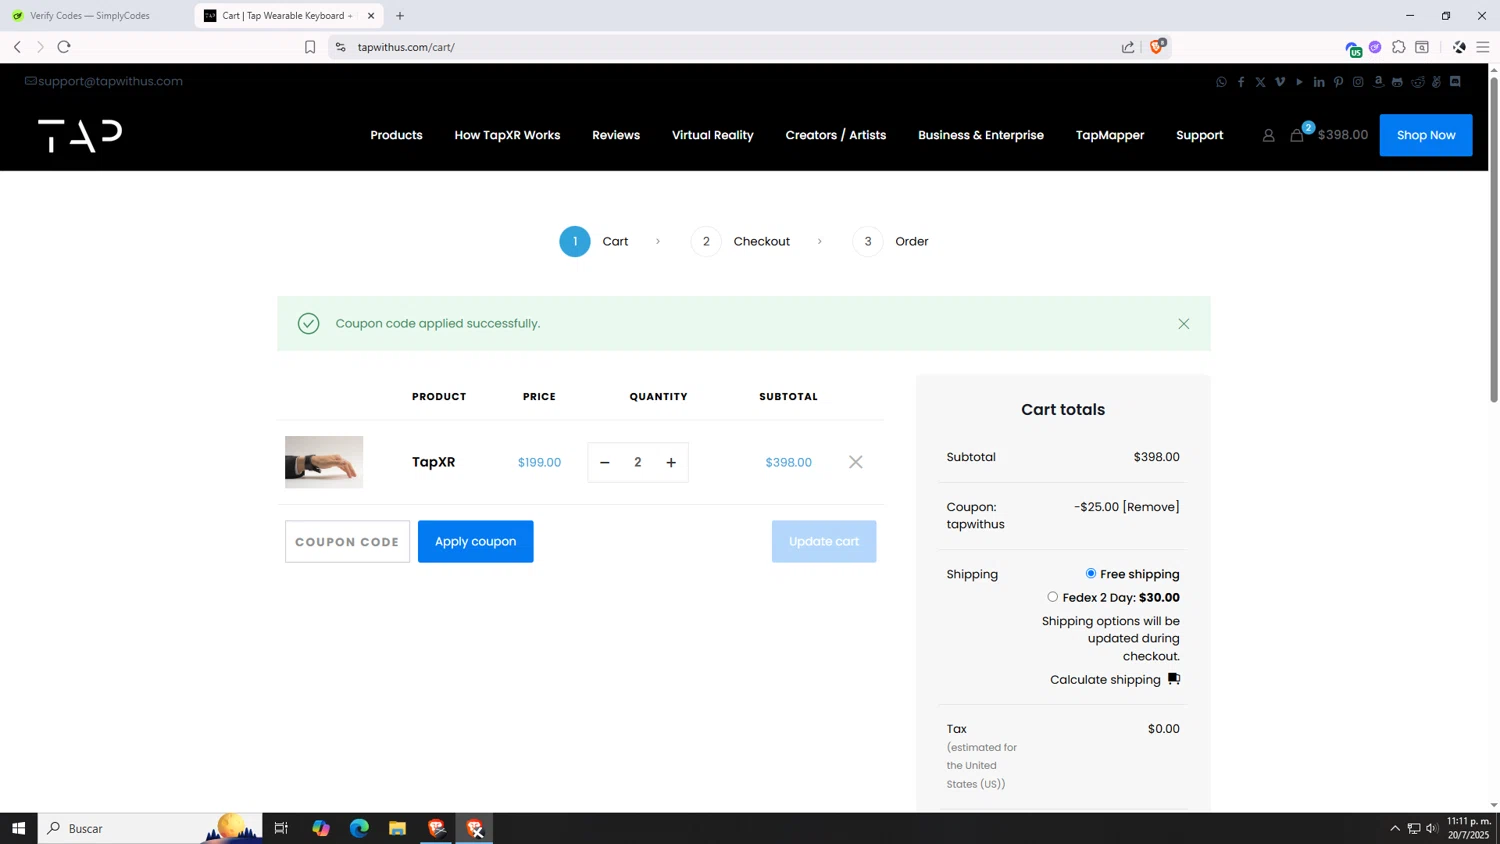Image resolution: width=1500 pixels, height=844 pixels.
Task: Click the share page icon in address bar
Action: (x=1128, y=47)
